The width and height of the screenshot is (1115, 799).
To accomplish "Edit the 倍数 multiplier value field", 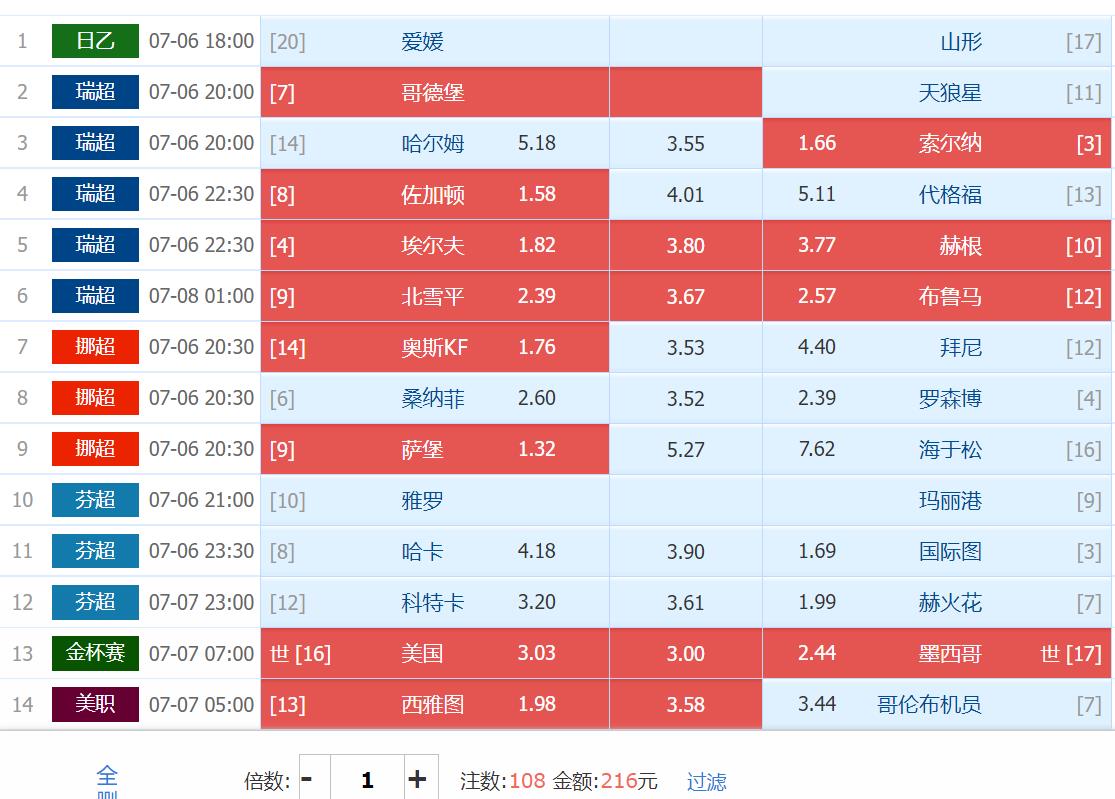I will tap(367, 780).
